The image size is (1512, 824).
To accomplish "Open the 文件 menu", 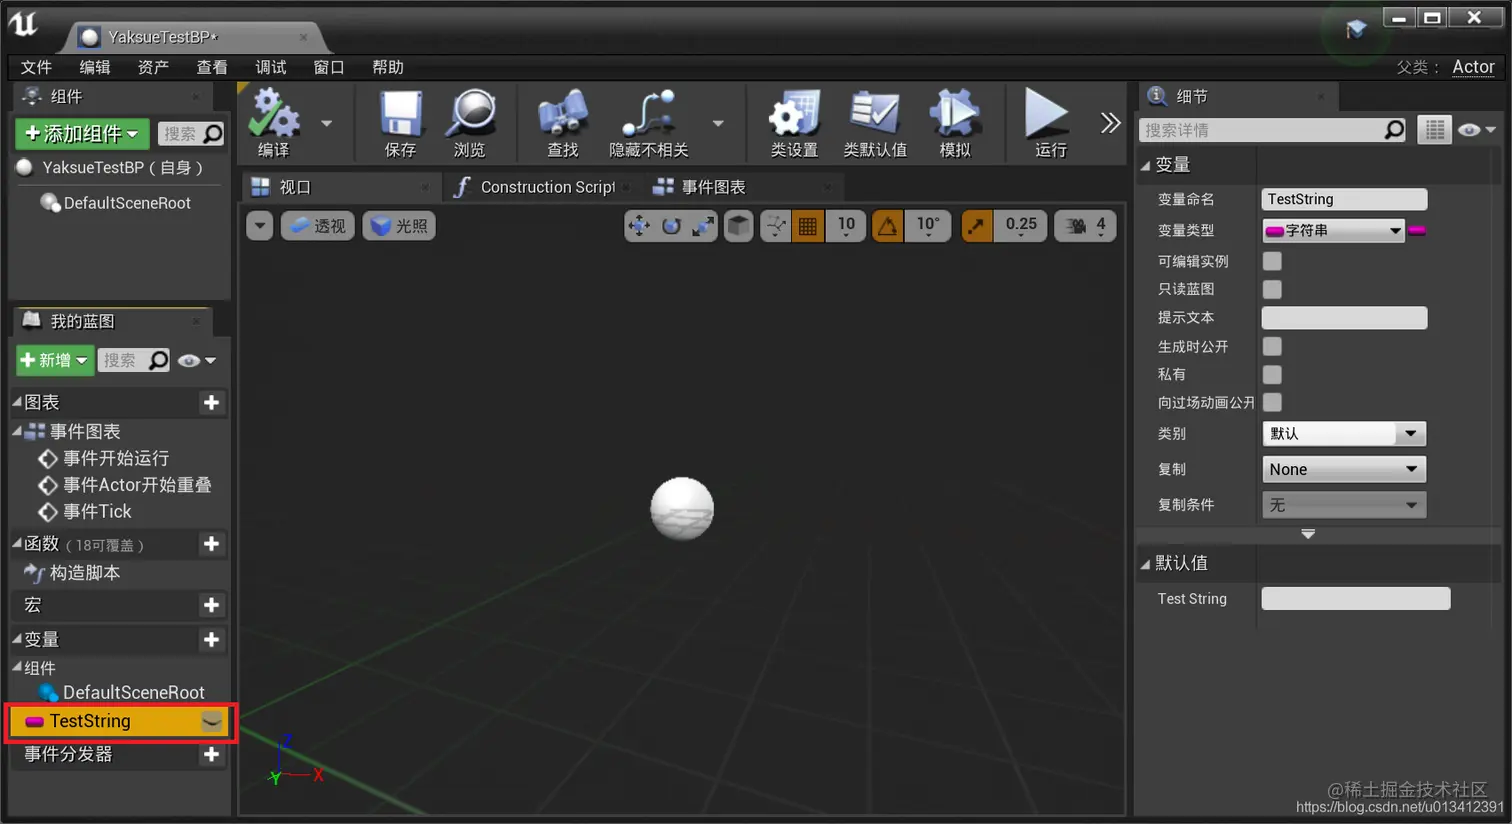I will pos(36,67).
